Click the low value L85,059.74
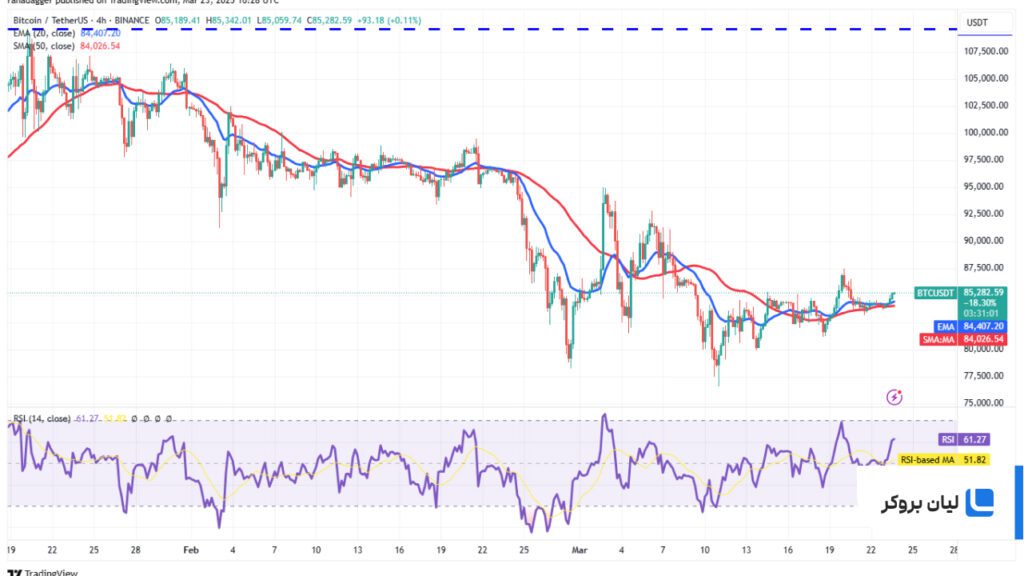The height and width of the screenshot is (576, 1024). click(279, 20)
